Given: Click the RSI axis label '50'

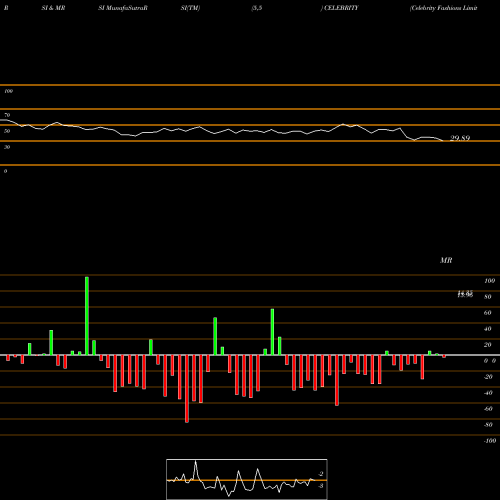Looking at the screenshot, I should (x=7, y=131).
